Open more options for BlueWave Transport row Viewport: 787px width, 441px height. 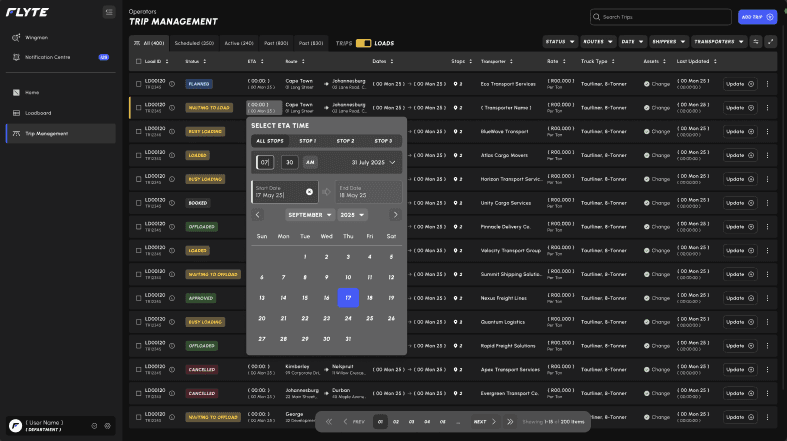pos(767,131)
